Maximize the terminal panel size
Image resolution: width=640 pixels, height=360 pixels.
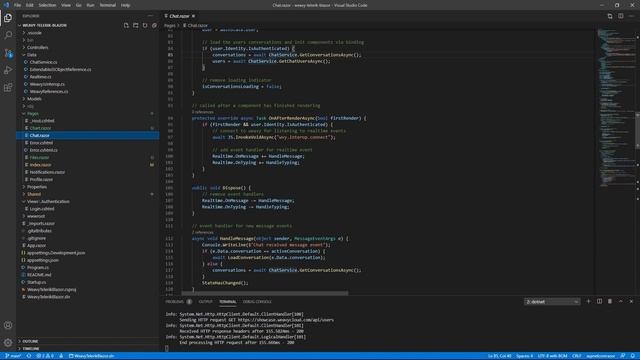coord(620,301)
